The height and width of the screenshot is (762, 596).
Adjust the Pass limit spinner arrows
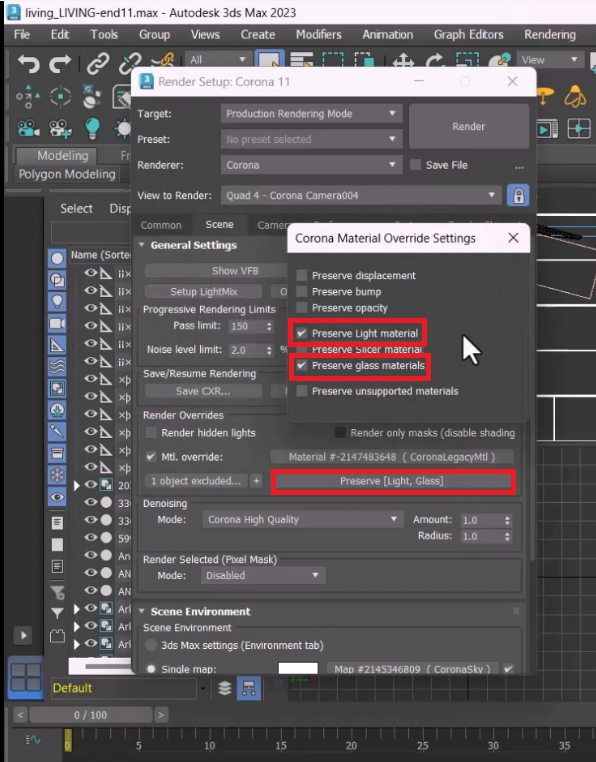(x=269, y=326)
